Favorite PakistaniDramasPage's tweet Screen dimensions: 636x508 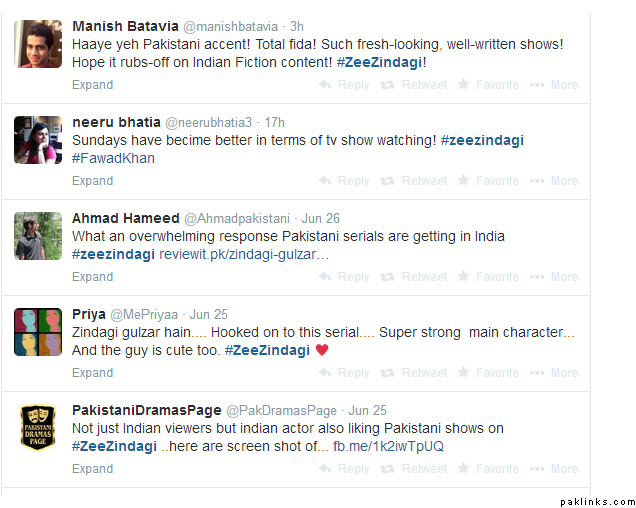tap(488, 469)
